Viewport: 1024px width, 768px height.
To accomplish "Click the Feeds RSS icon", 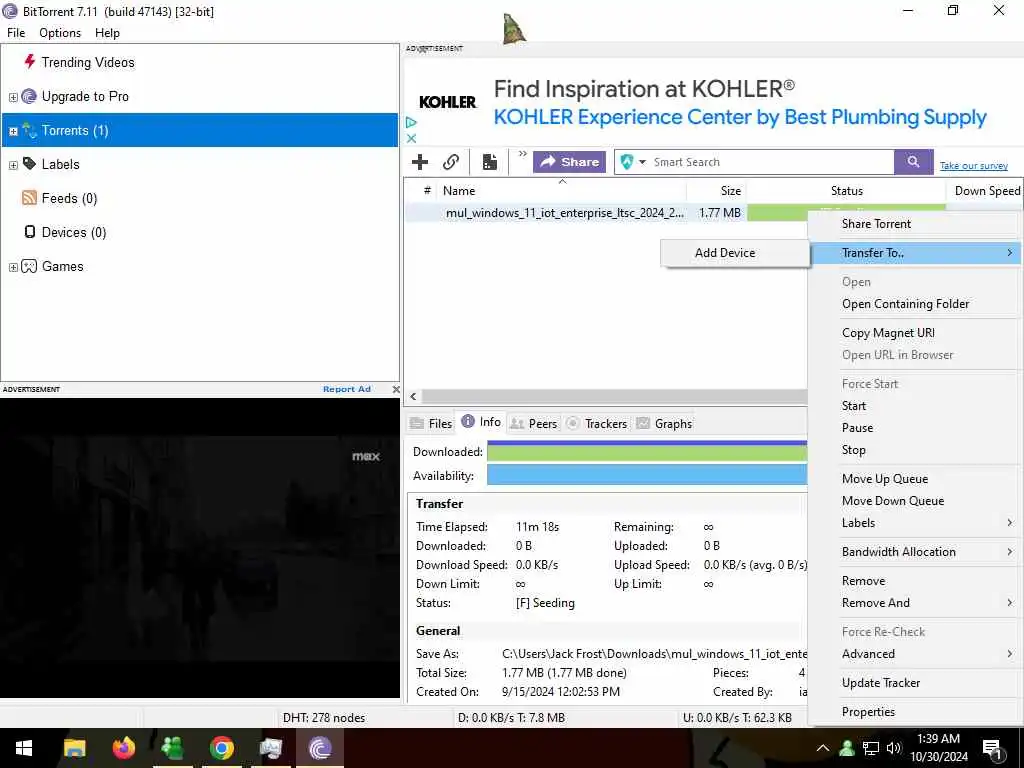I will [29, 198].
